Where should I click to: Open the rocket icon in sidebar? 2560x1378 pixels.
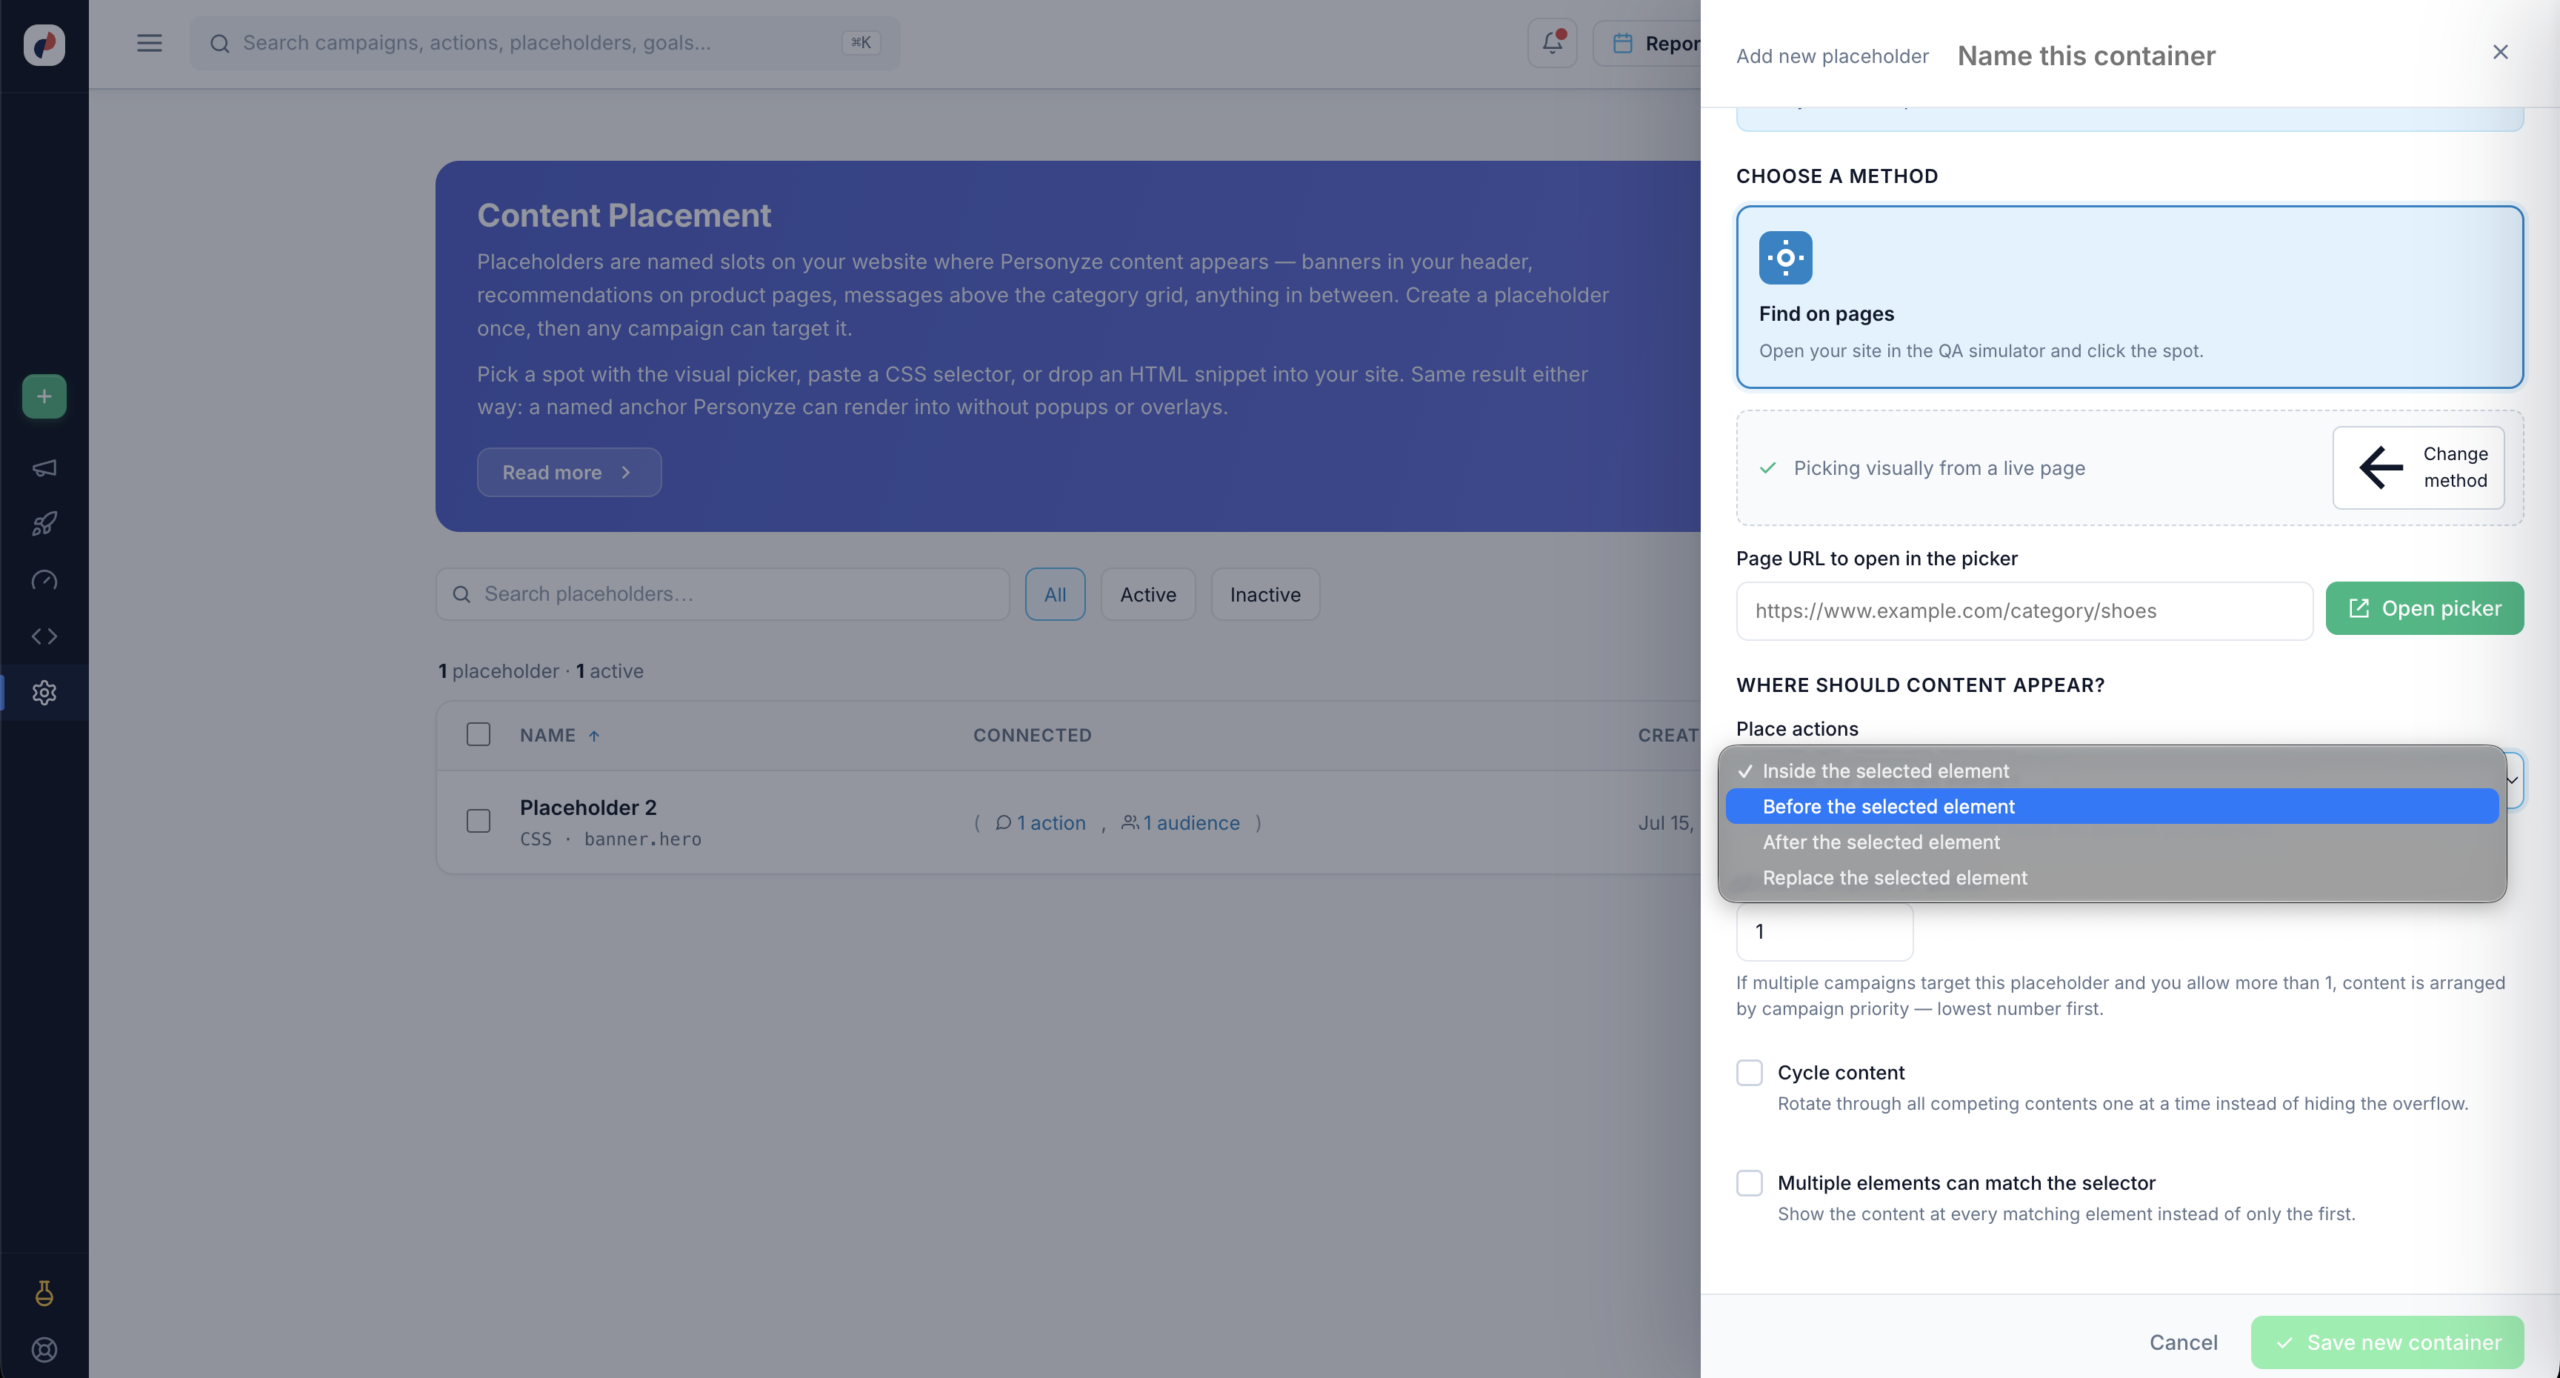point(44,524)
